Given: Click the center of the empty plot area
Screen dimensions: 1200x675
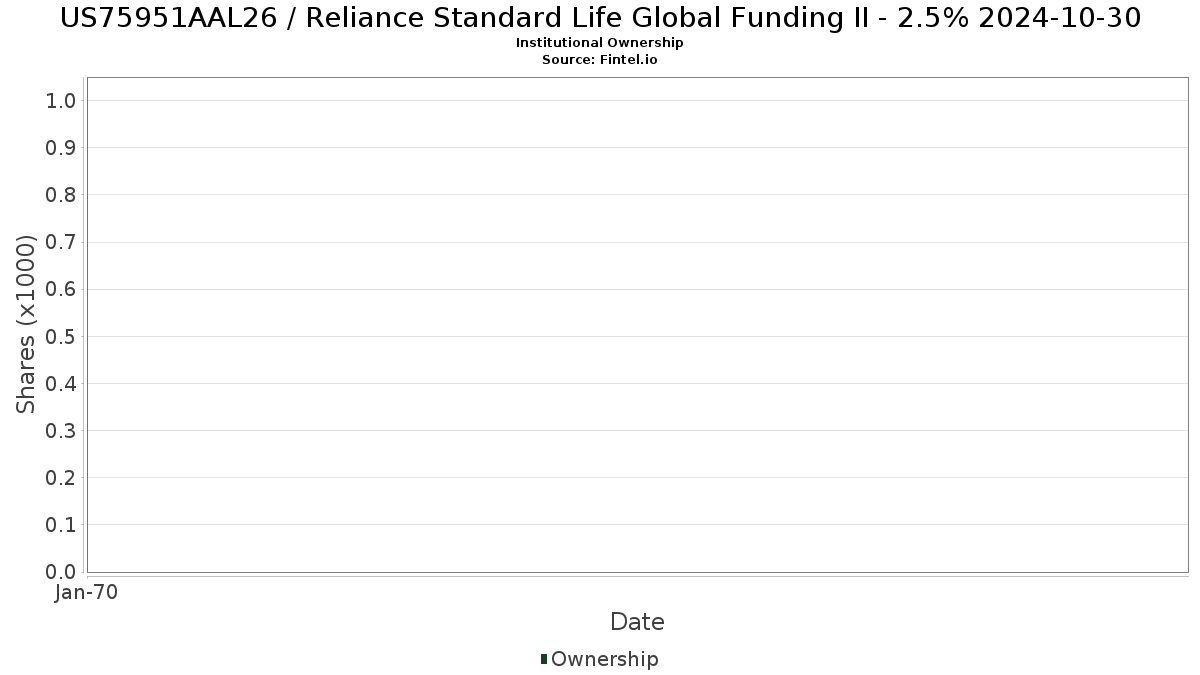Looking at the screenshot, I should point(637,325).
